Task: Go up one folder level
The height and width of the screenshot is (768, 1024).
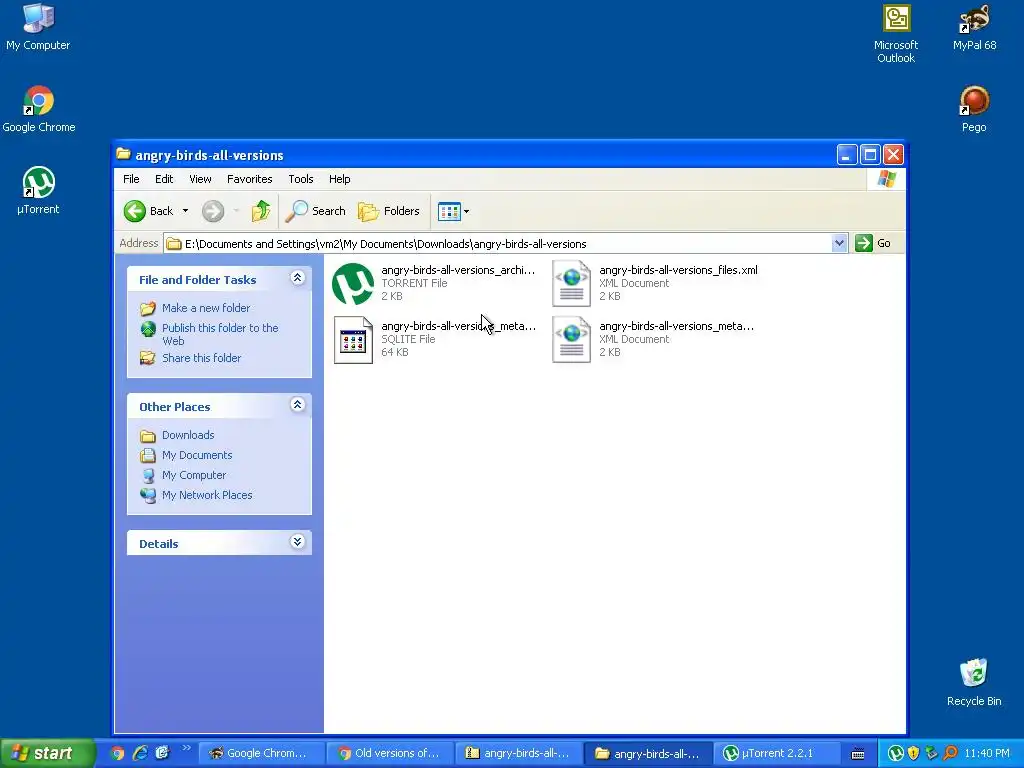Action: point(261,211)
